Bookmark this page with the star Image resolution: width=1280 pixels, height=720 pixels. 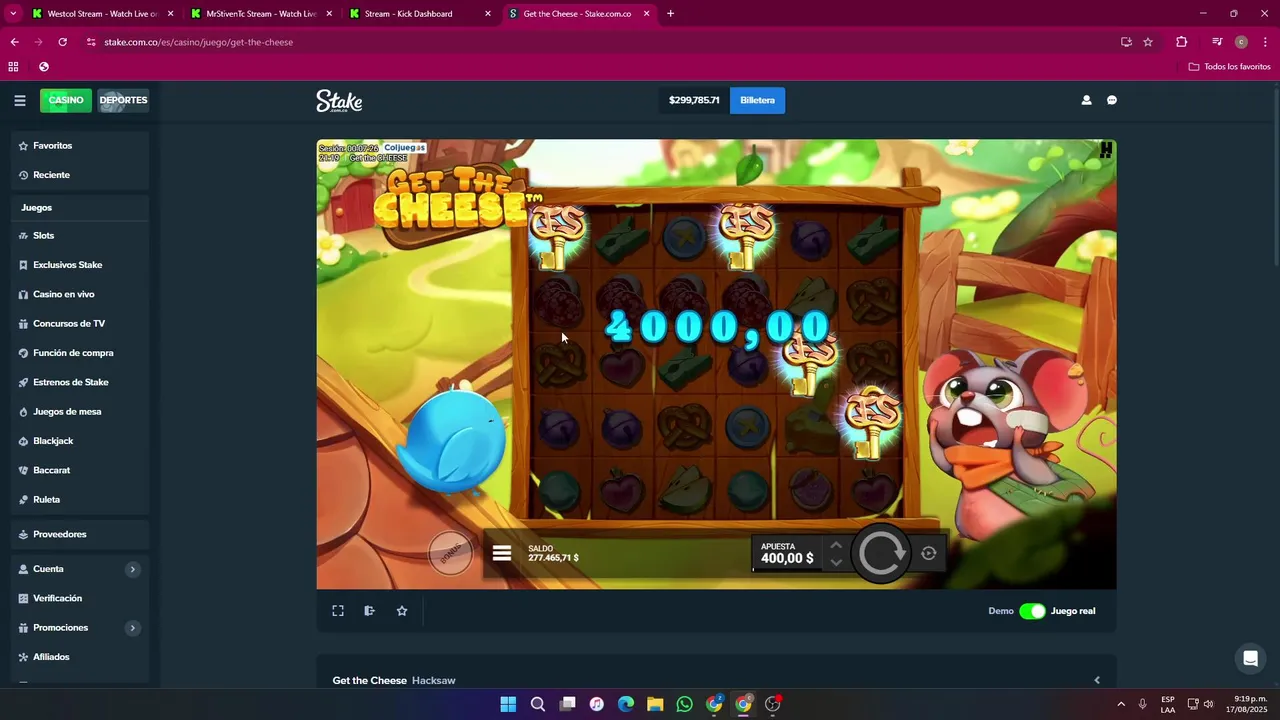coord(1148,42)
